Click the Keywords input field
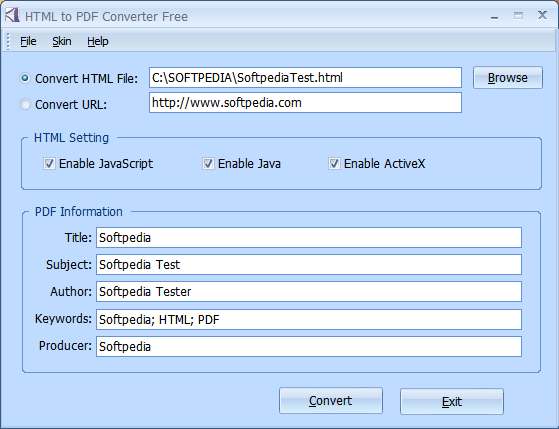 (309, 319)
